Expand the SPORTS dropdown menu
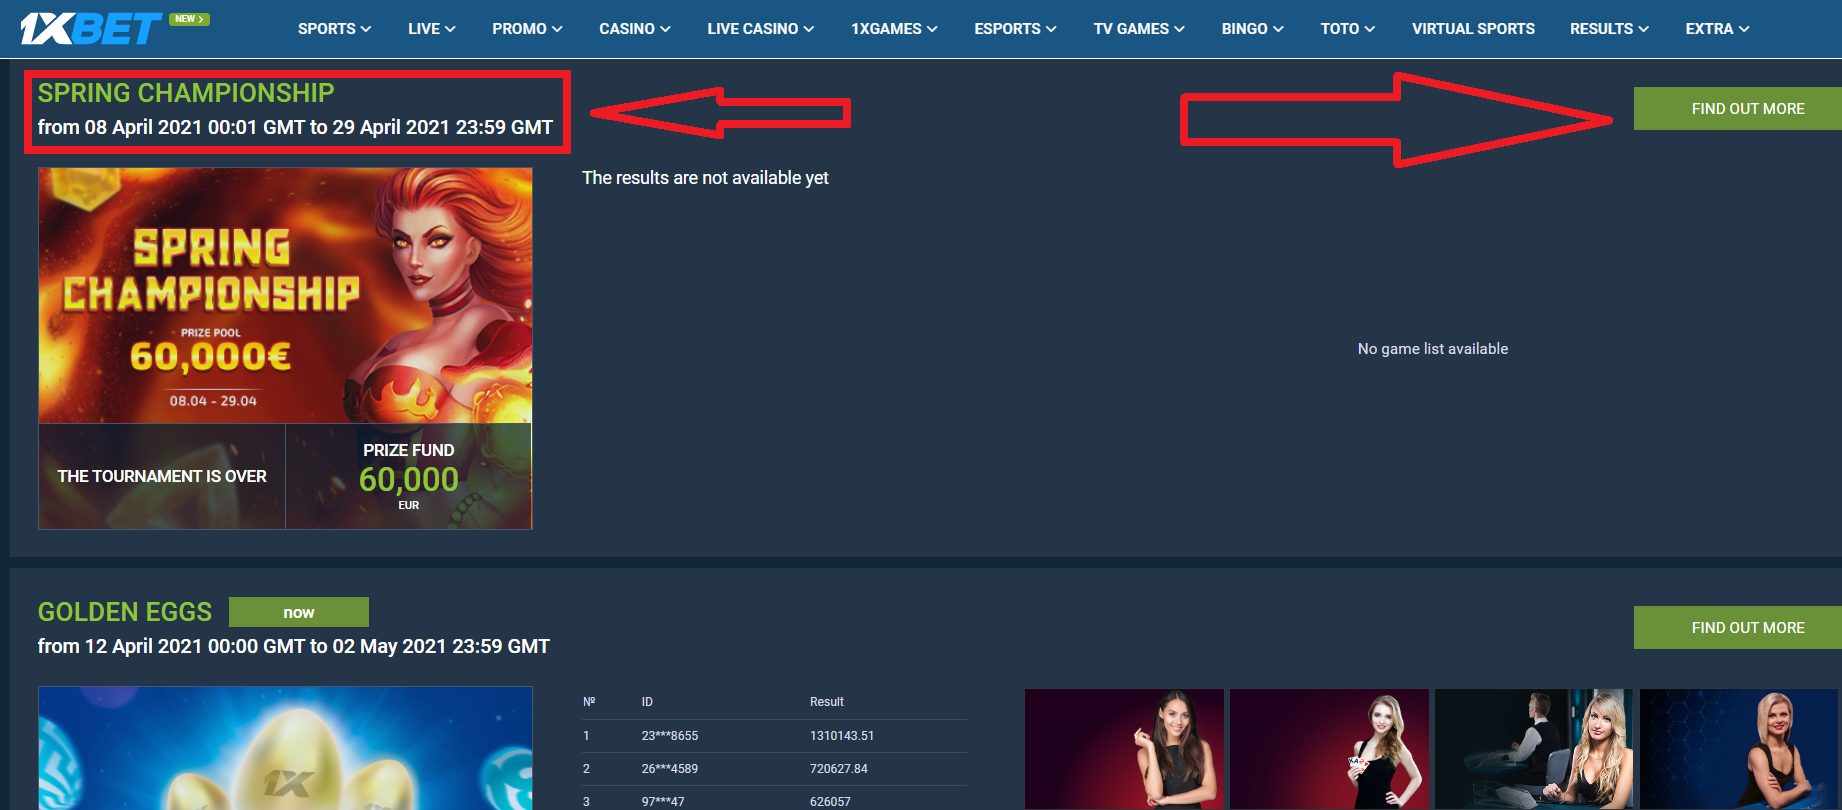The height and width of the screenshot is (810, 1842). coord(334,29)
